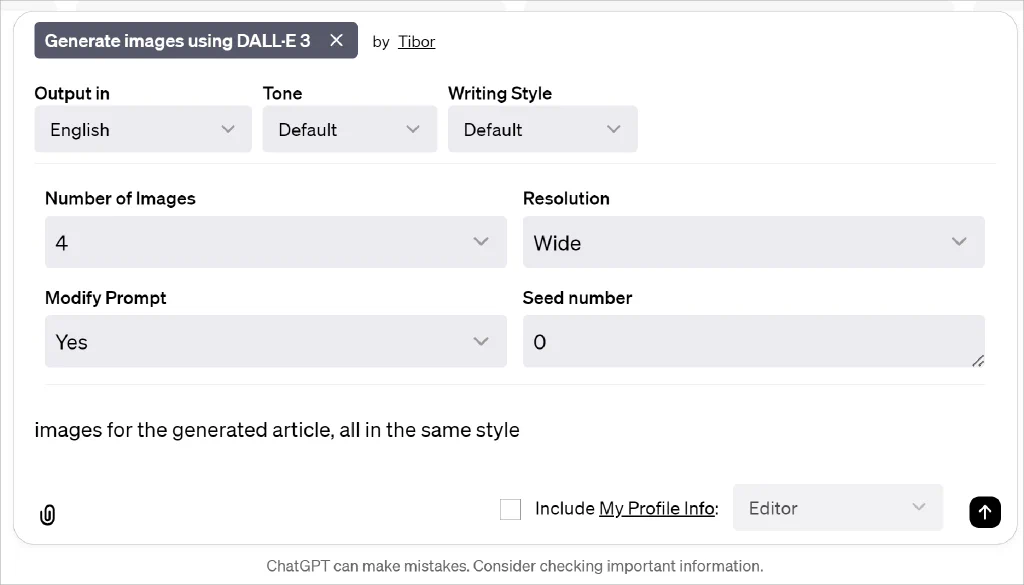Image resolution: width=1024 pixels, height=585 pixels.
Task: Tick the Include My Profile Info checkbox
Action: [510, 509]
